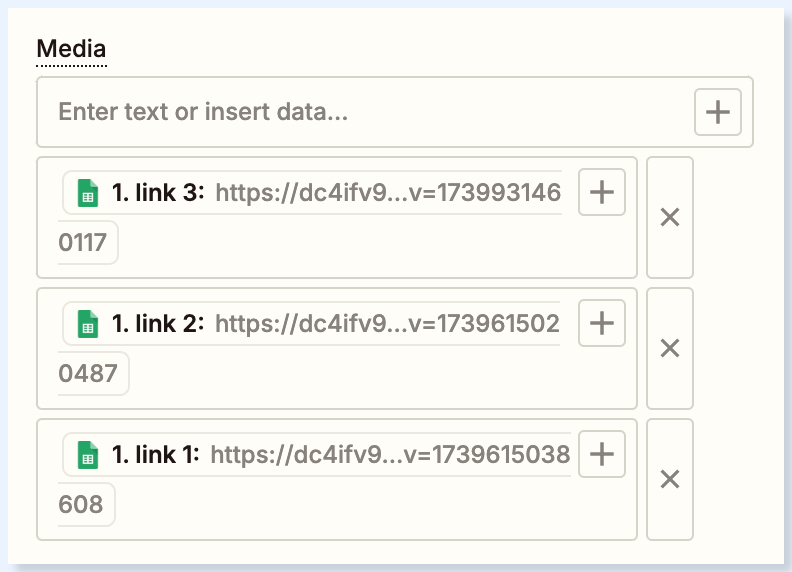
Task: Click the Google Sheets icon beside link 2
Action: (87, 323)
